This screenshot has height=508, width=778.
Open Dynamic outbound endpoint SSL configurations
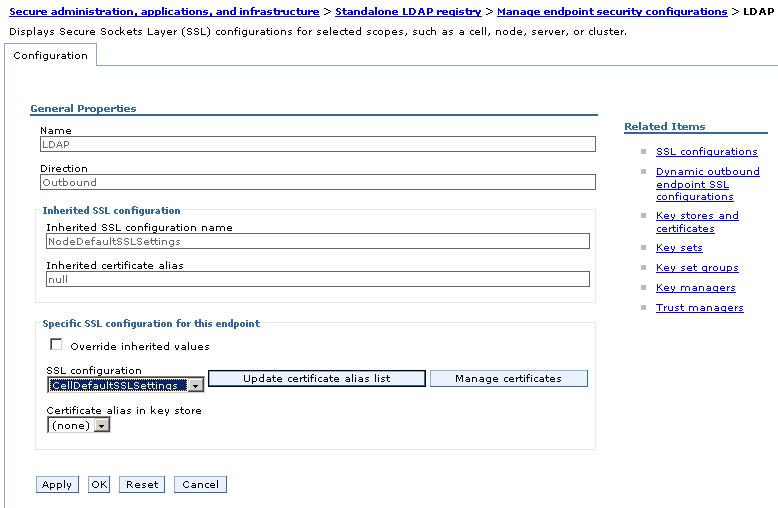(x=708, y=184)
